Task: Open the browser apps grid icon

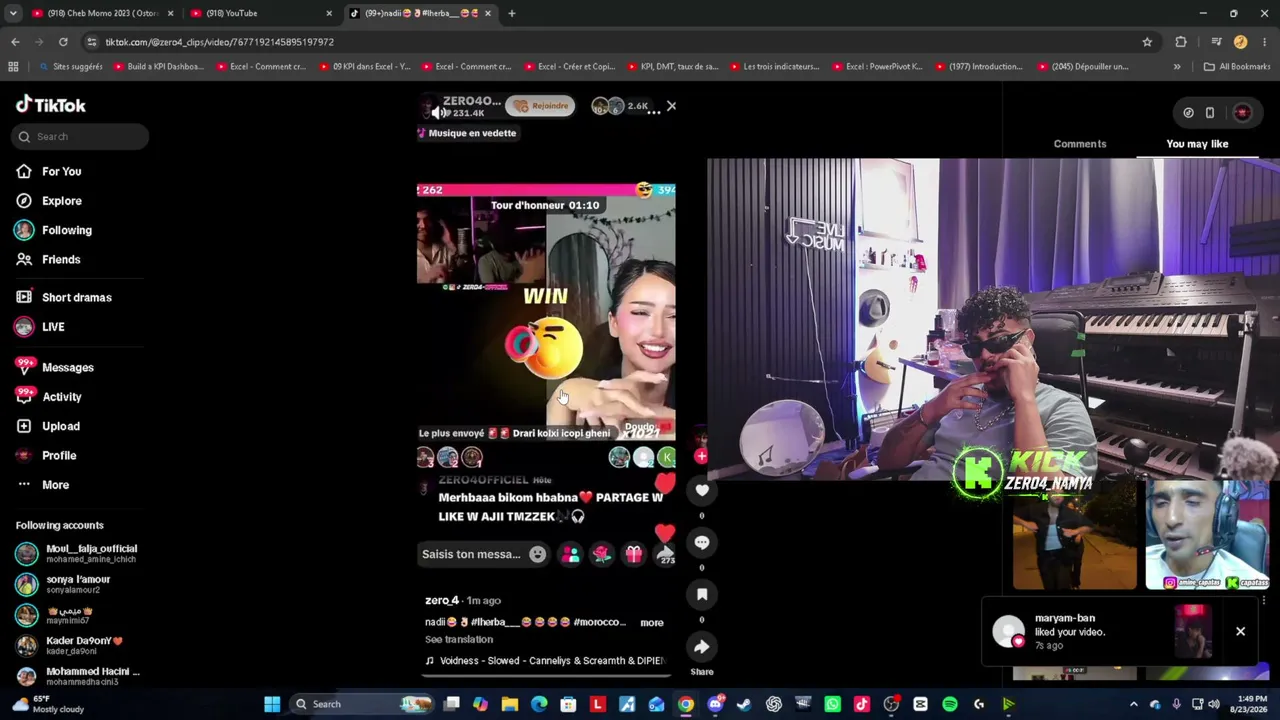Action: pyautogui.click(x=13, y=67)
